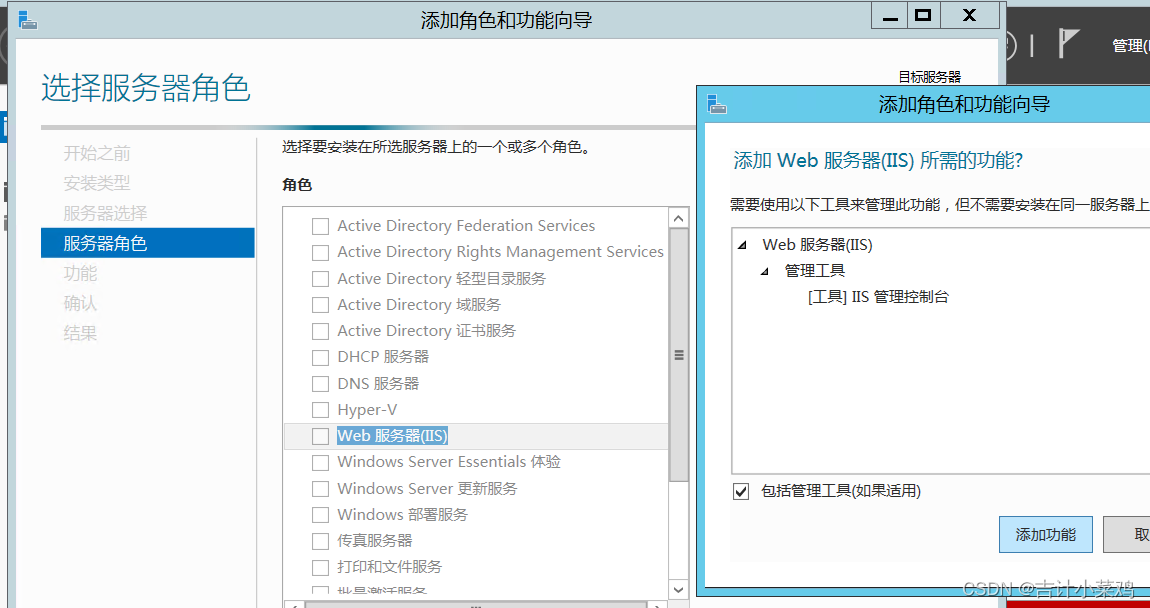
Task: Go to 结果 wizard step
Action: (80, 334)
